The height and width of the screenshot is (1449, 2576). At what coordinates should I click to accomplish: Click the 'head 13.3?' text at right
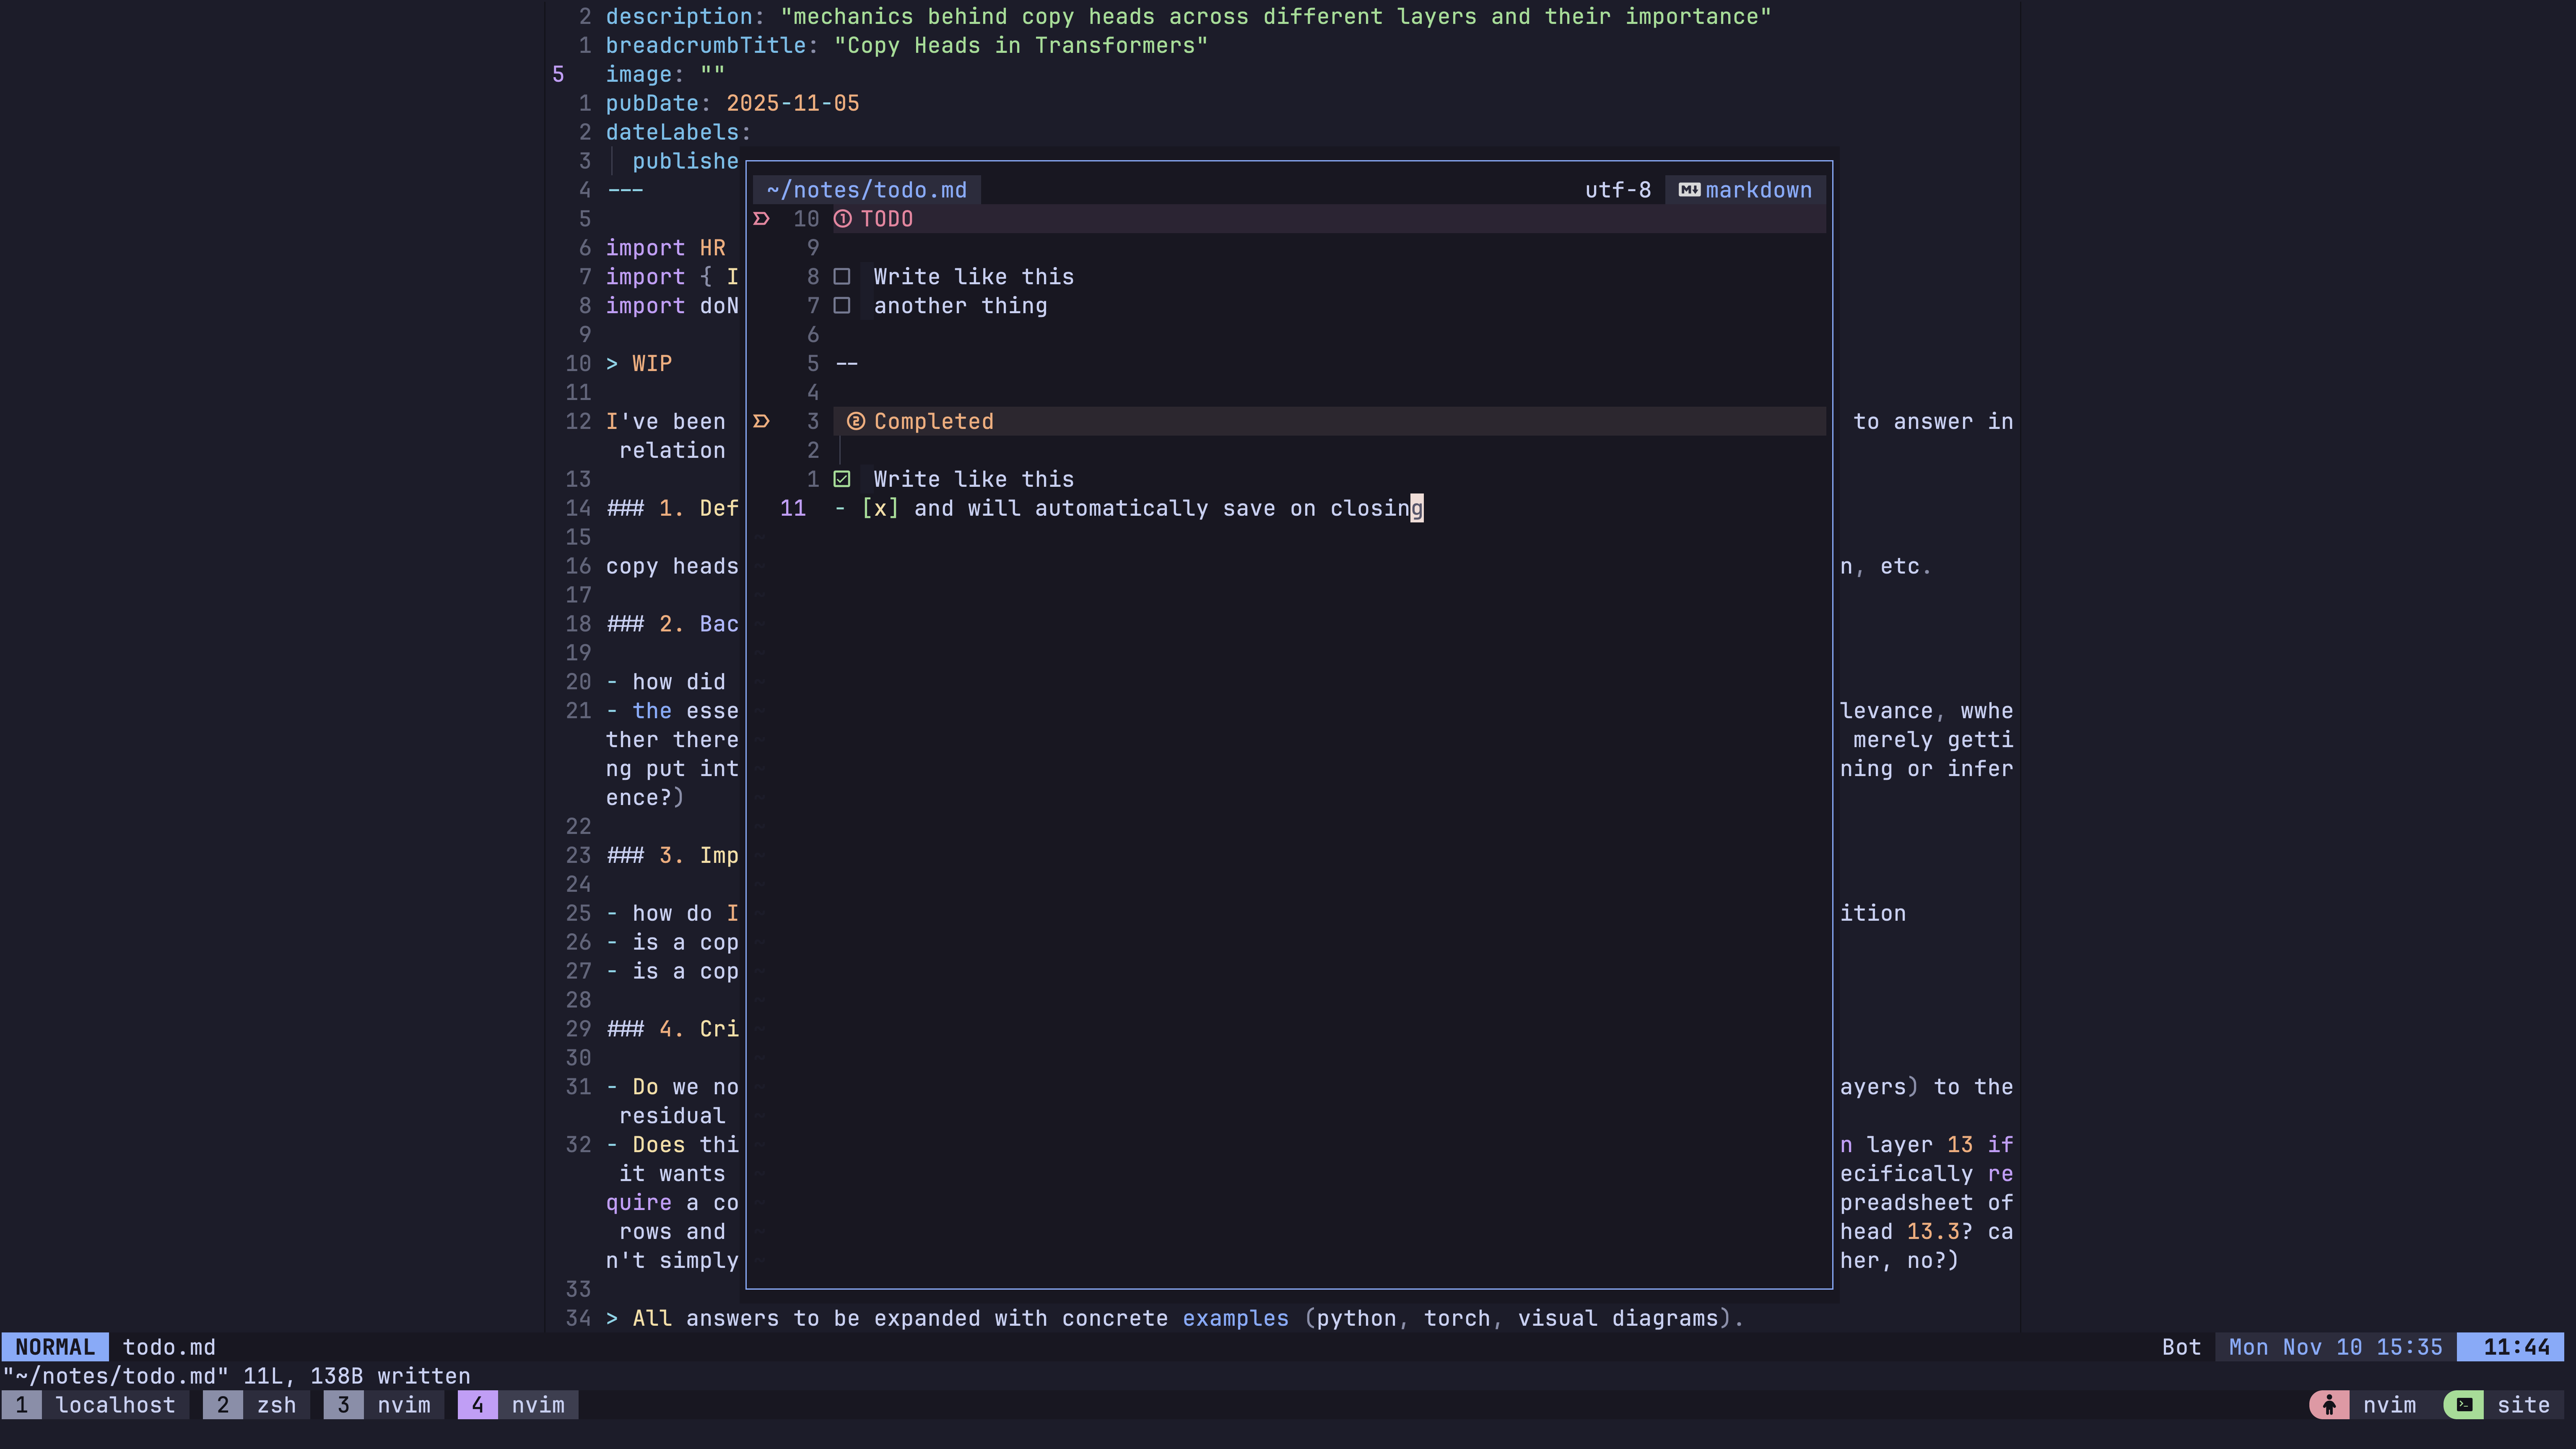click(x=1907, y=1232)
